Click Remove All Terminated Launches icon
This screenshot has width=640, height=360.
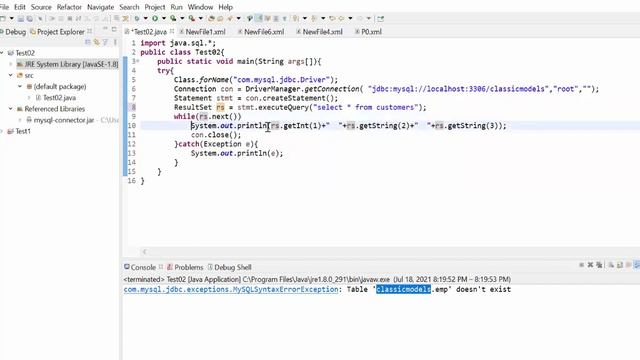coord(599,265)
